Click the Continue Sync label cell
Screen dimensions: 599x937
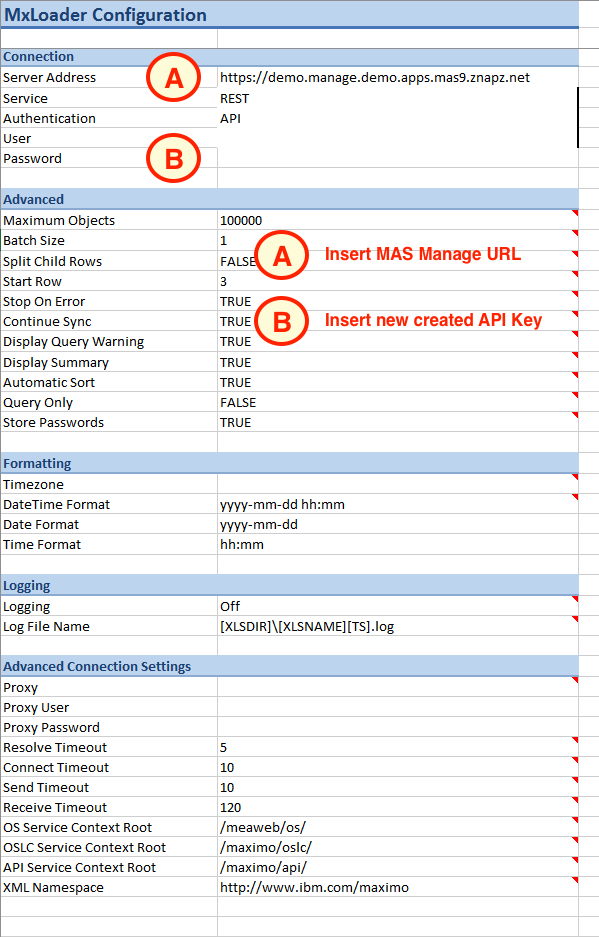coord(109,321)
